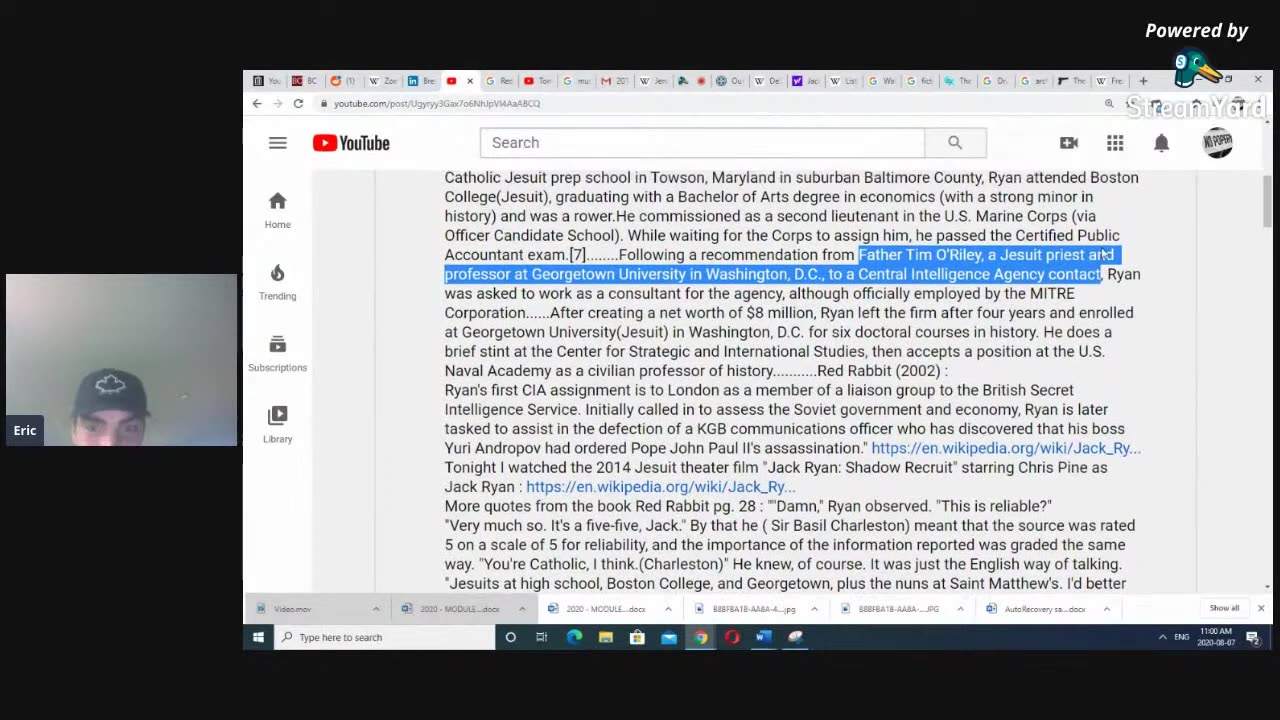Open the account avatar menu
Screen dimensions: 1280x720
click(1217, 143)
